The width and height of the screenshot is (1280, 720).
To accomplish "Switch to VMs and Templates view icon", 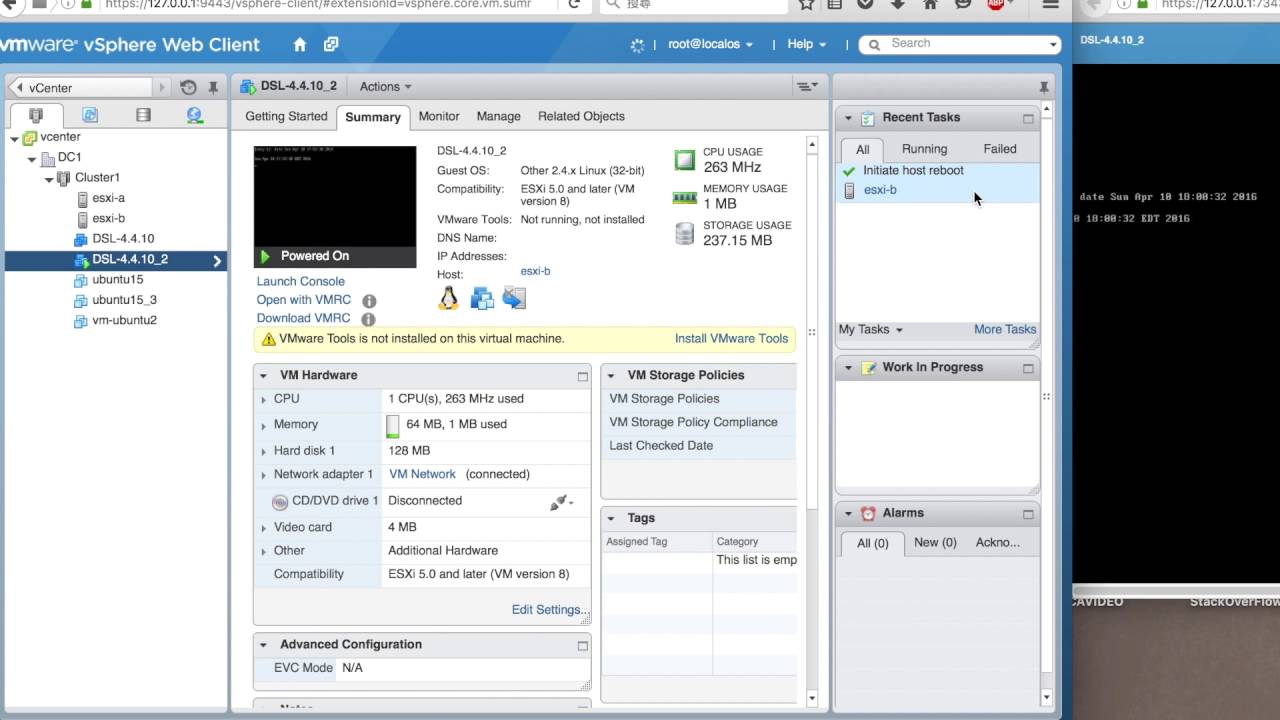I will [89, 115].
